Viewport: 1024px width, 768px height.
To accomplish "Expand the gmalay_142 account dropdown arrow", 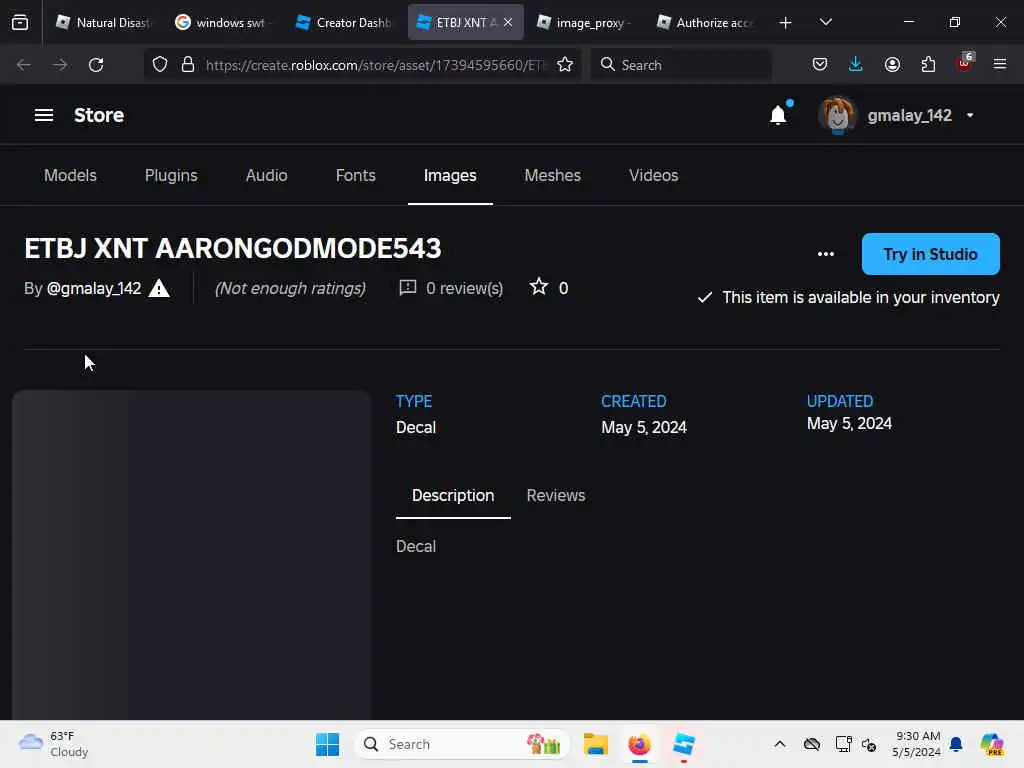I will click(970, 116).
